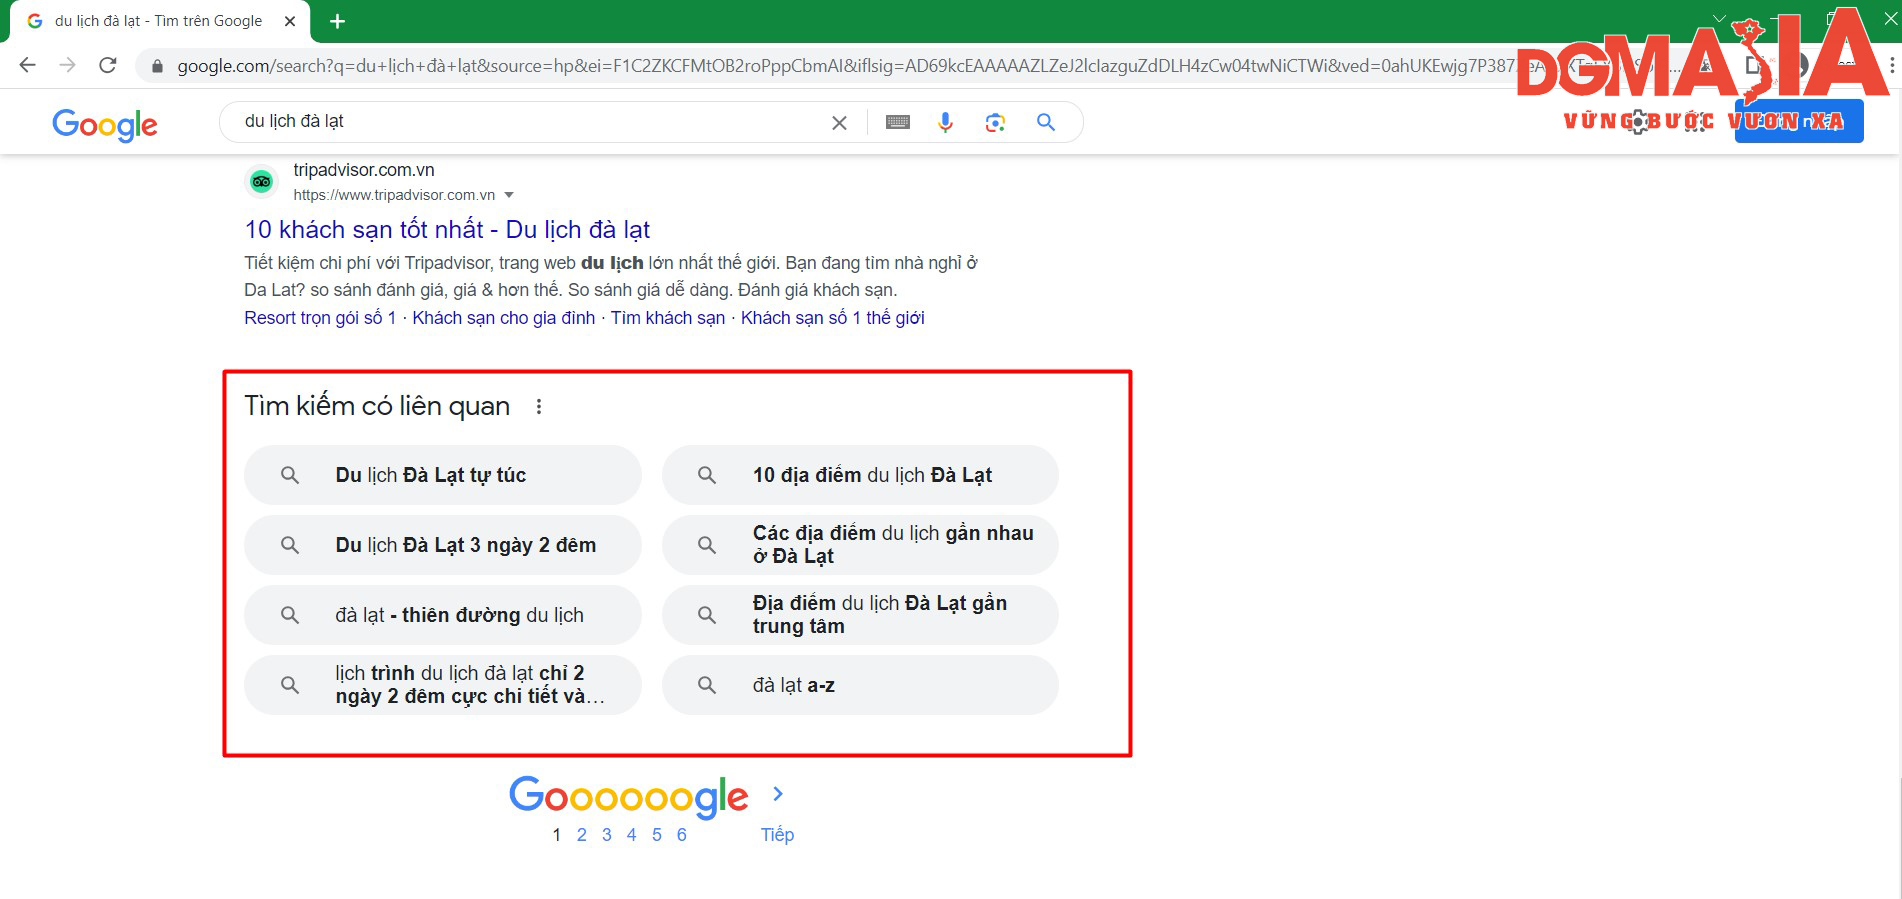This screenshot has height=899, width=1902.
Task: Click the padlock site info icon
Action: tap(157, 66)
